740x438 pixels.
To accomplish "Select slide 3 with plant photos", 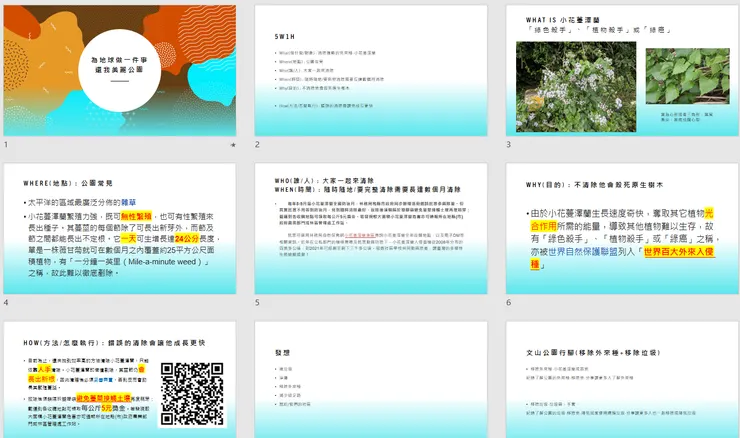I will coord(622,70).
